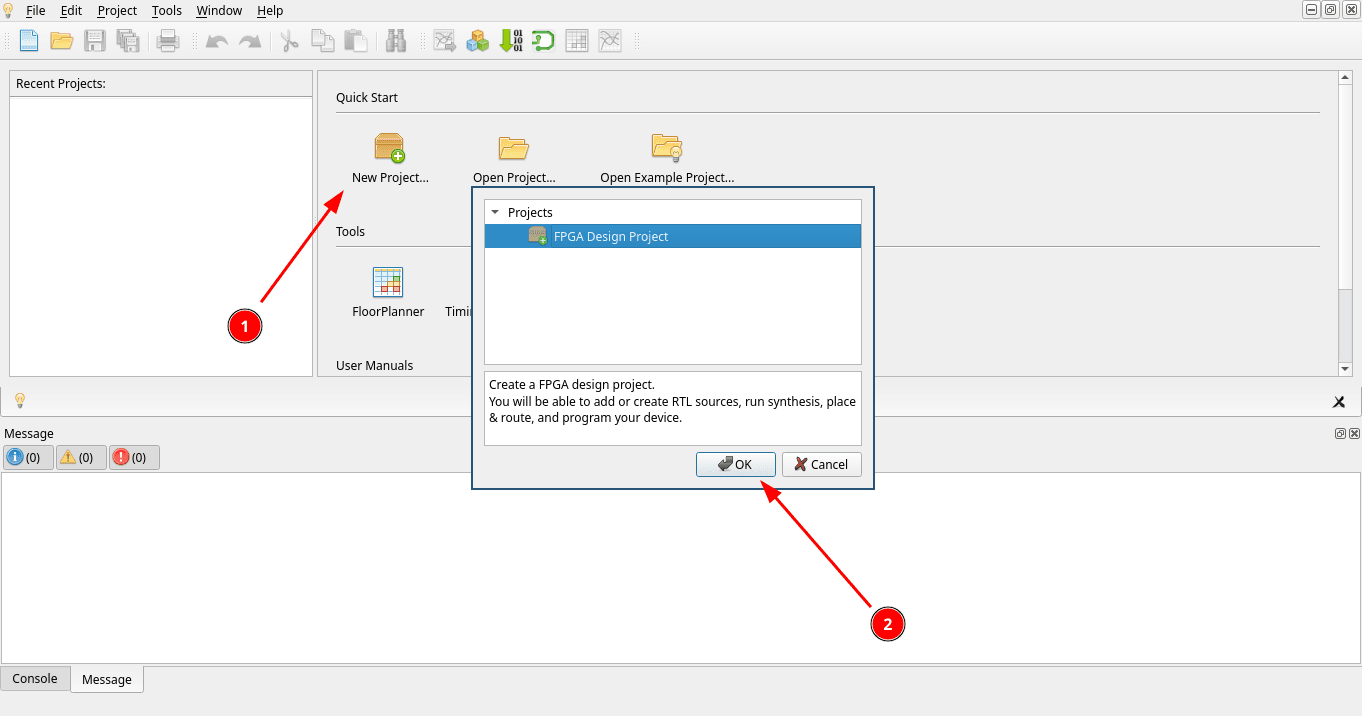Close the tip bar with the X
The width and height of the screenshot is (1362, 716).
[1339, 402]
